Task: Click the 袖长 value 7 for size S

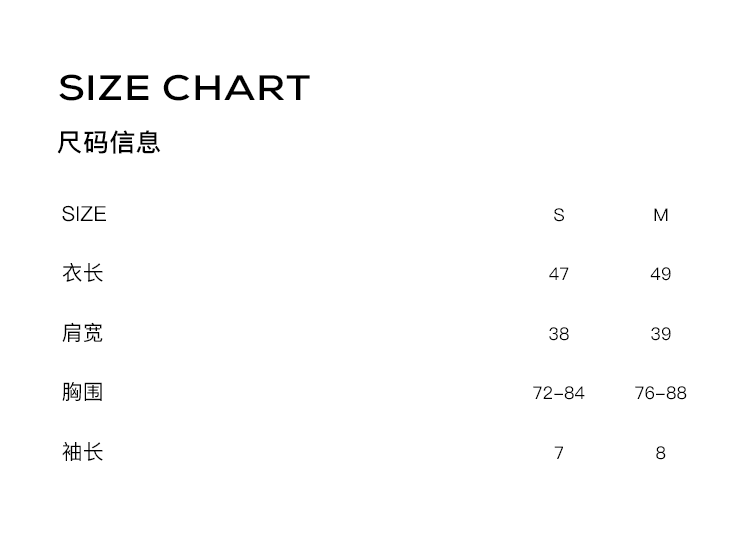Action: pos(559,453)
